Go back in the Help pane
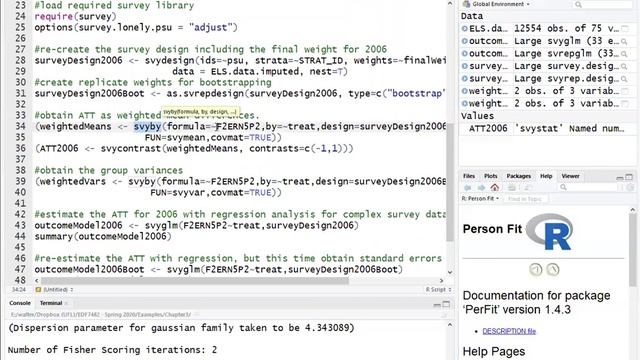Image resolution: width=640 pixels, height=360 pixels. tap(468, 188)
